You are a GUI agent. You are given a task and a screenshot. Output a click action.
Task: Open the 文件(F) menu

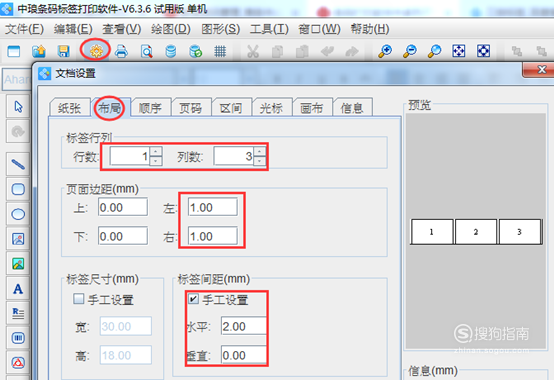coord(24,29)
